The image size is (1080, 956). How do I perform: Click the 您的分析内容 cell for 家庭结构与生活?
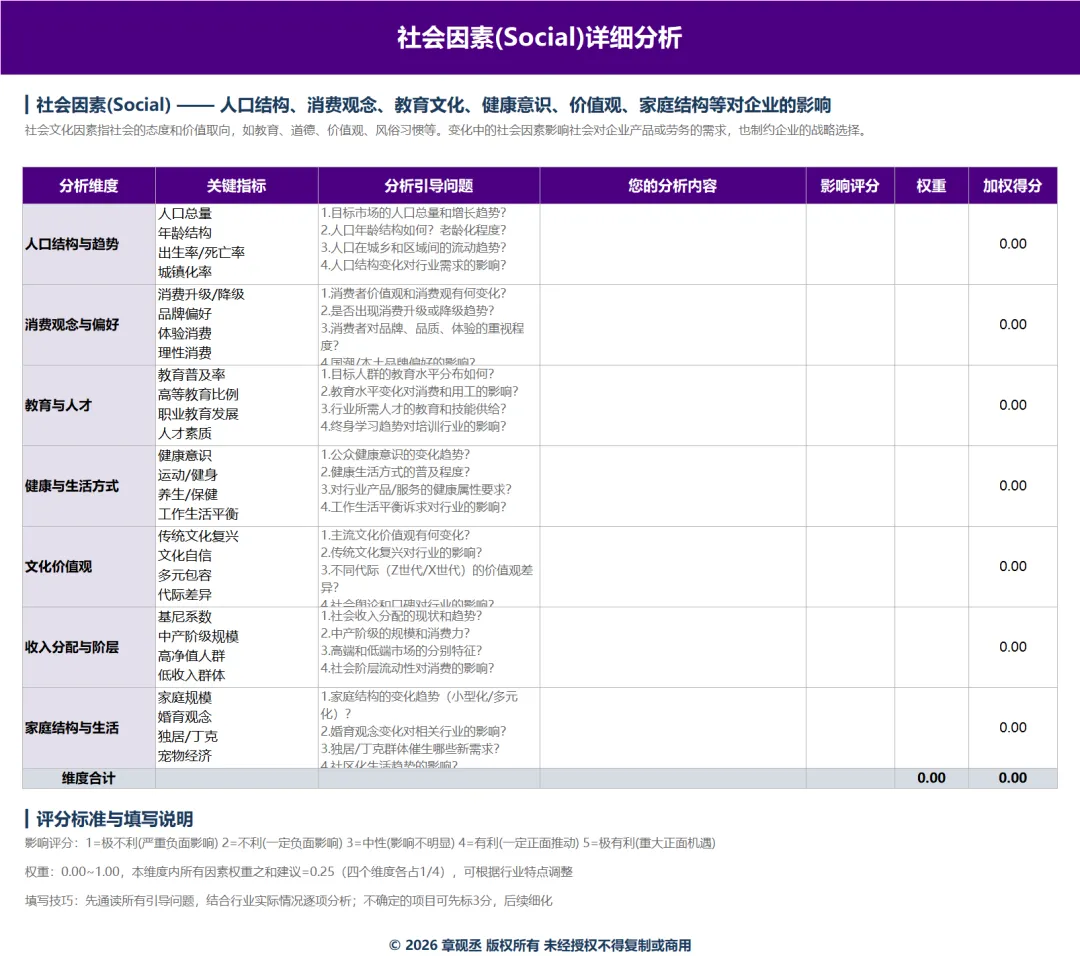point(672,727)
